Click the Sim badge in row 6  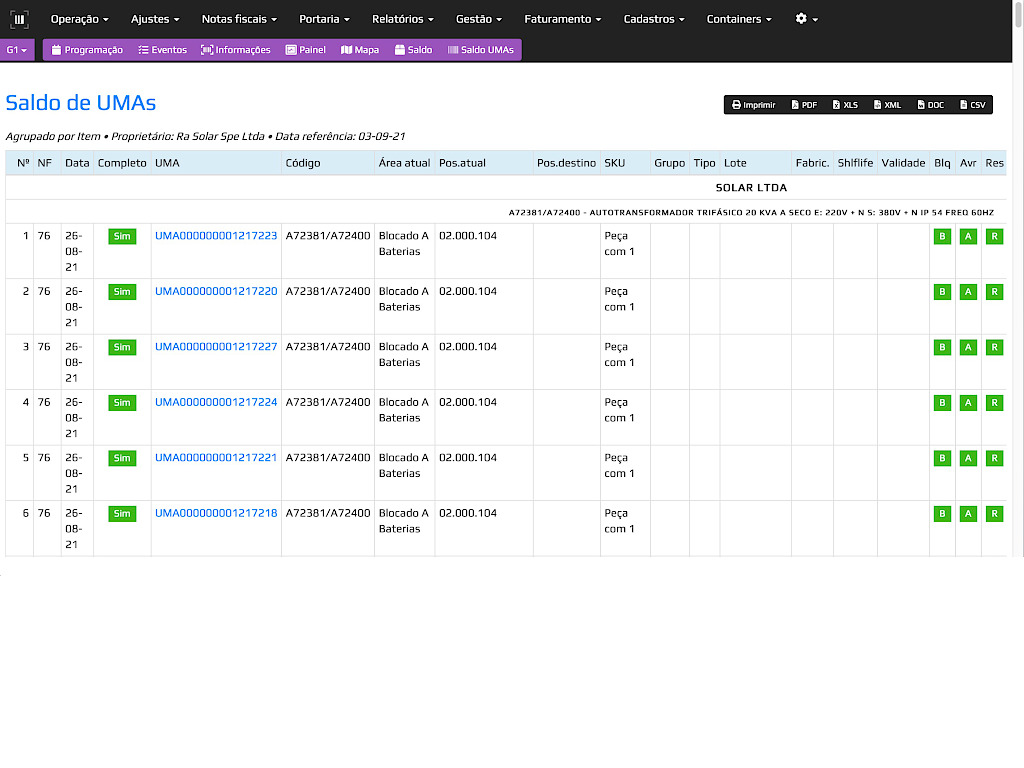pyautogui.click(x=122, y=514)
